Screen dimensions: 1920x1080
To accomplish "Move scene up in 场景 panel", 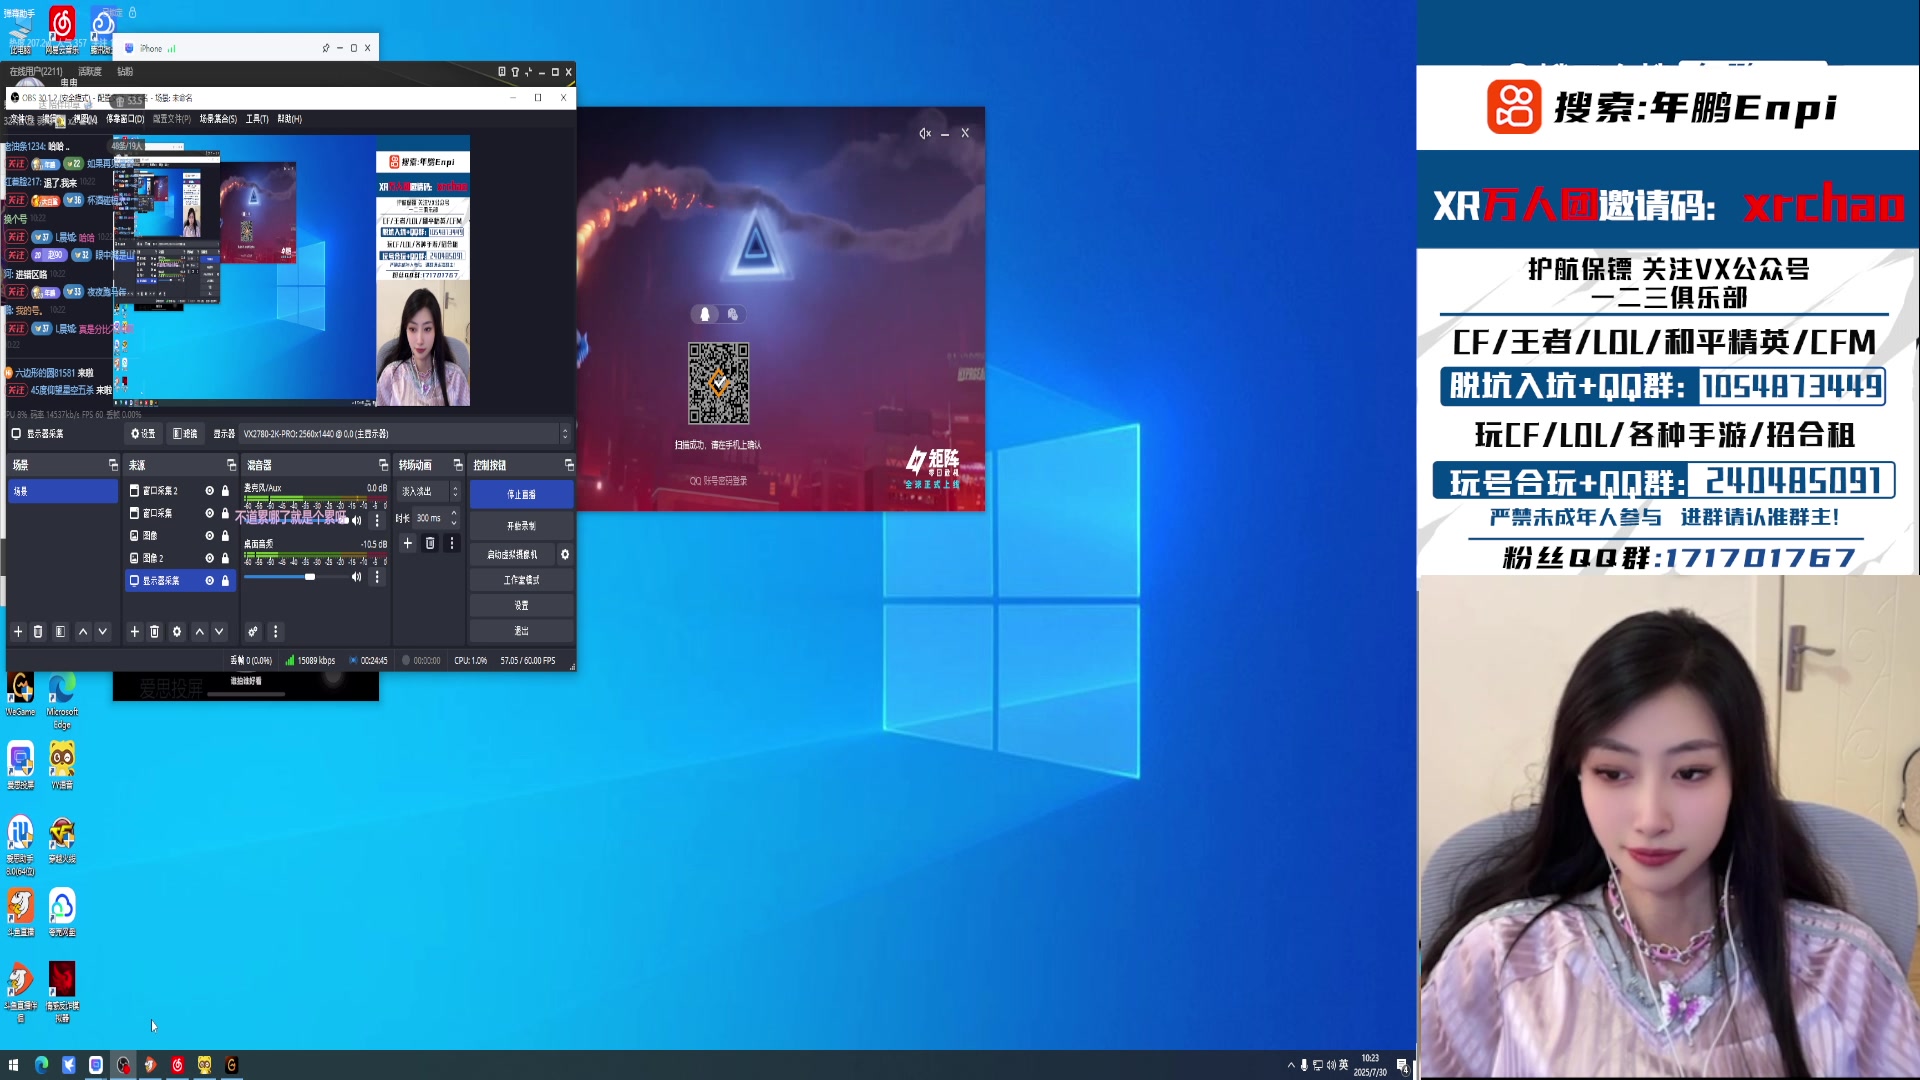I will tap(83, 632).
